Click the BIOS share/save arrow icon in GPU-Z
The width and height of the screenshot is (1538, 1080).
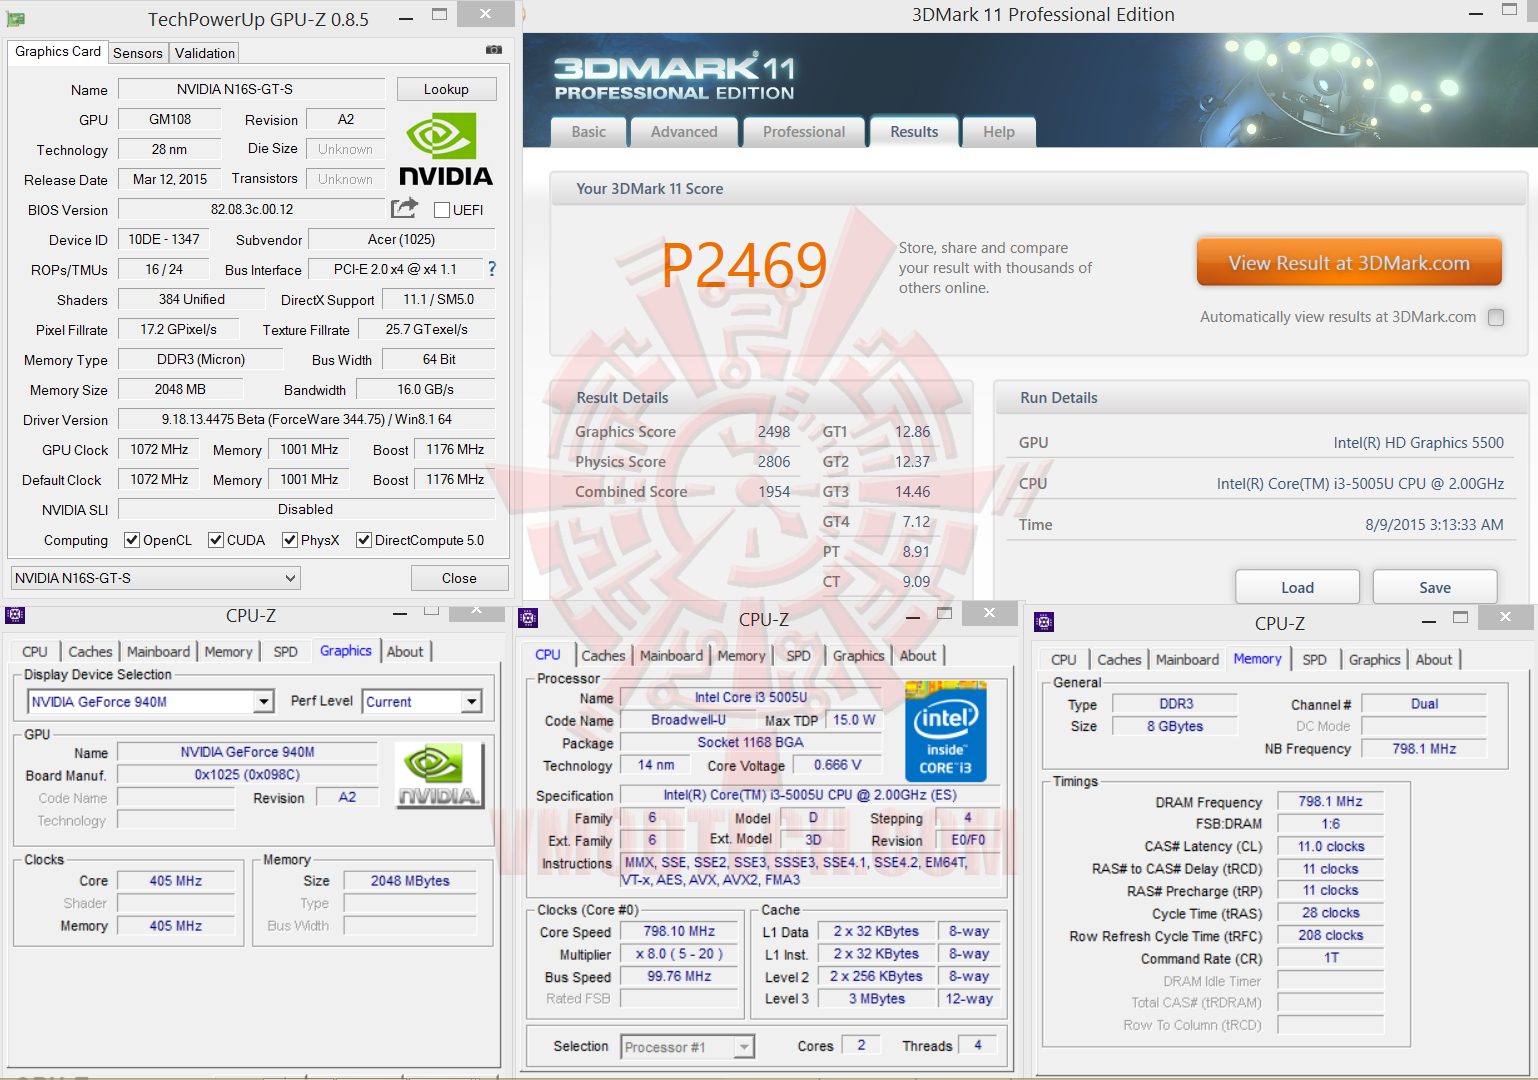coord(405,208)
